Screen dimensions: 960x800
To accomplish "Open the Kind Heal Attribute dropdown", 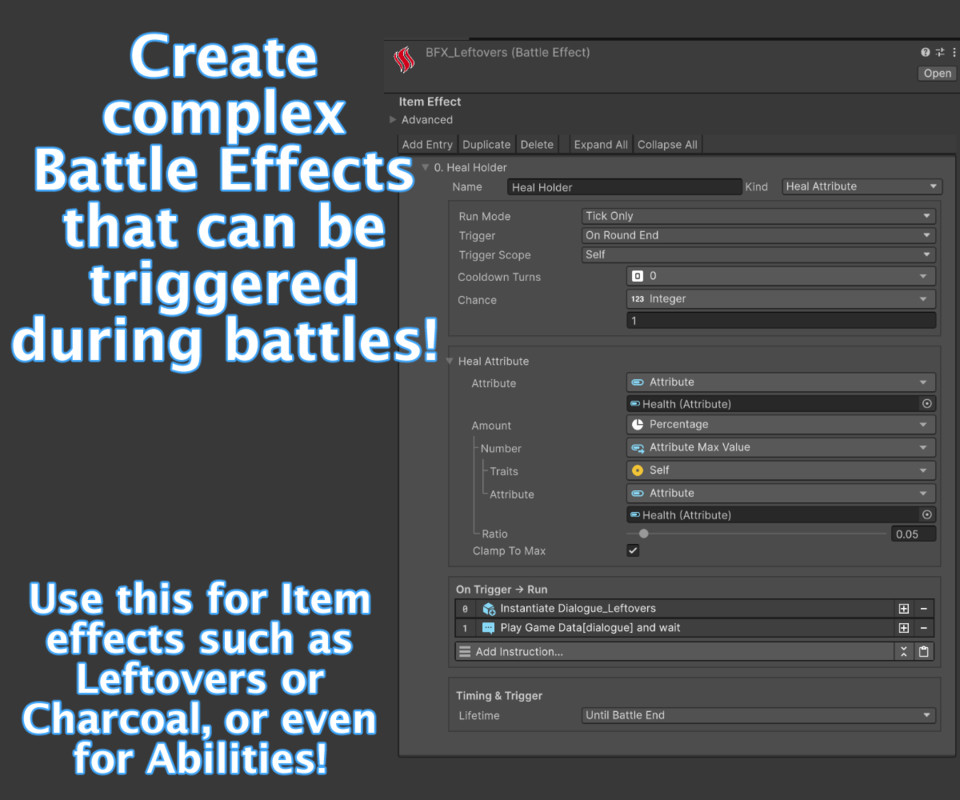I will (x=861, y=186).
